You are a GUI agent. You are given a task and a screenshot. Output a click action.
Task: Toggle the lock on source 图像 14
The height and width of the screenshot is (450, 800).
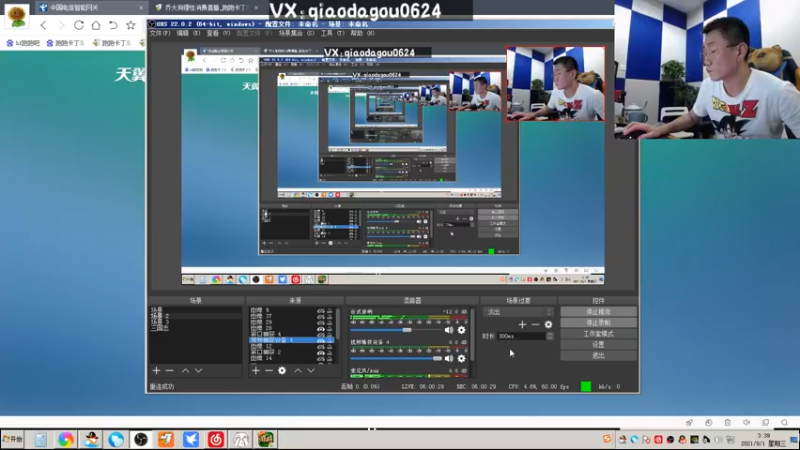330,358
